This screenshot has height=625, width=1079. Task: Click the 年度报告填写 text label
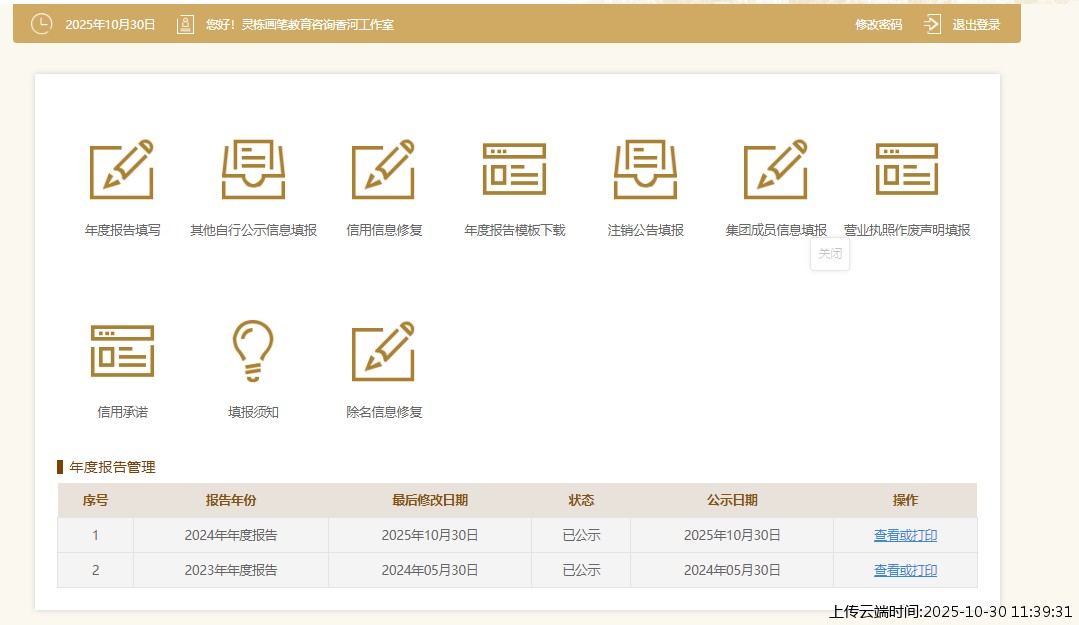(122, 230)
